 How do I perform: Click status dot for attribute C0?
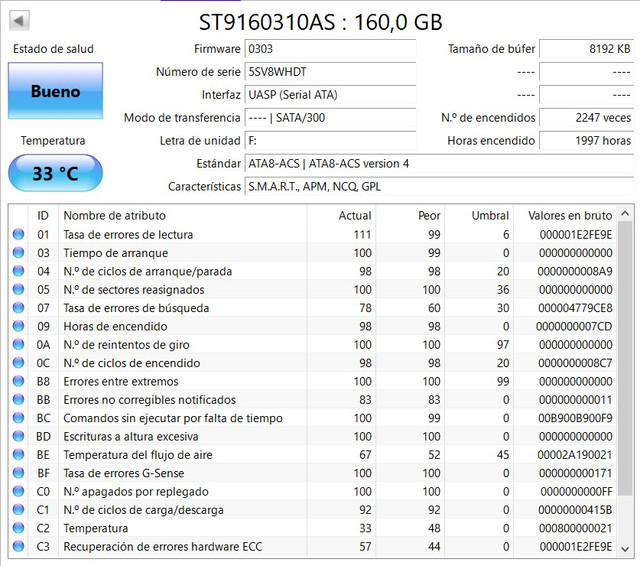pos(18,491)
